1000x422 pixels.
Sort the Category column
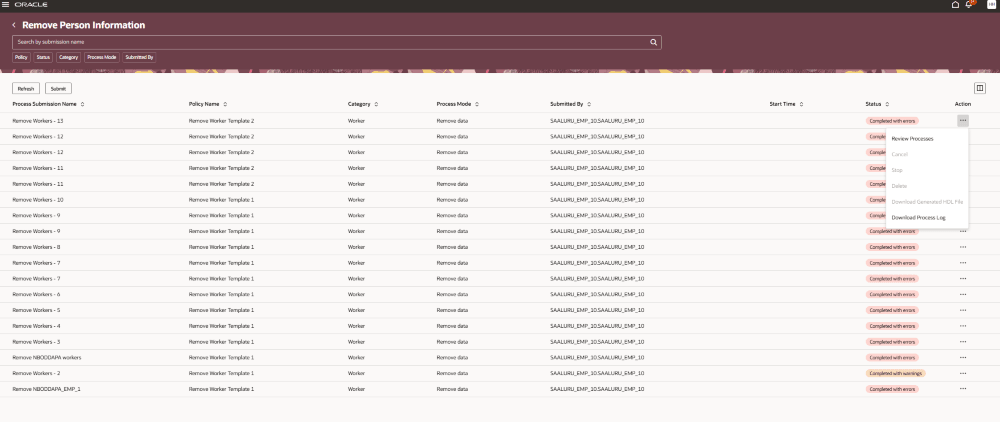[x=376, y=104]
